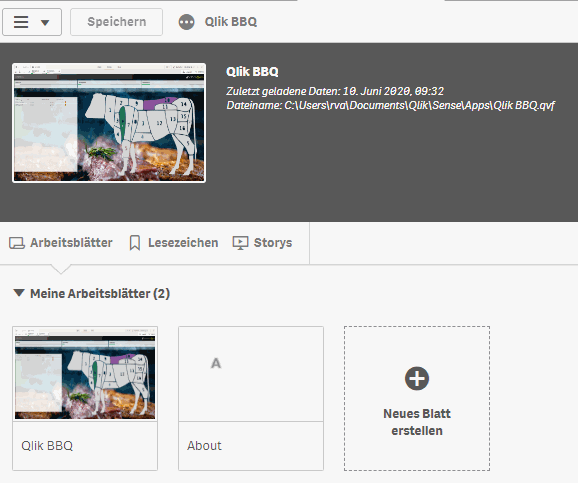
Task: Click the 'Zuletzt geladene Daten' line
Action: point(335,91)
